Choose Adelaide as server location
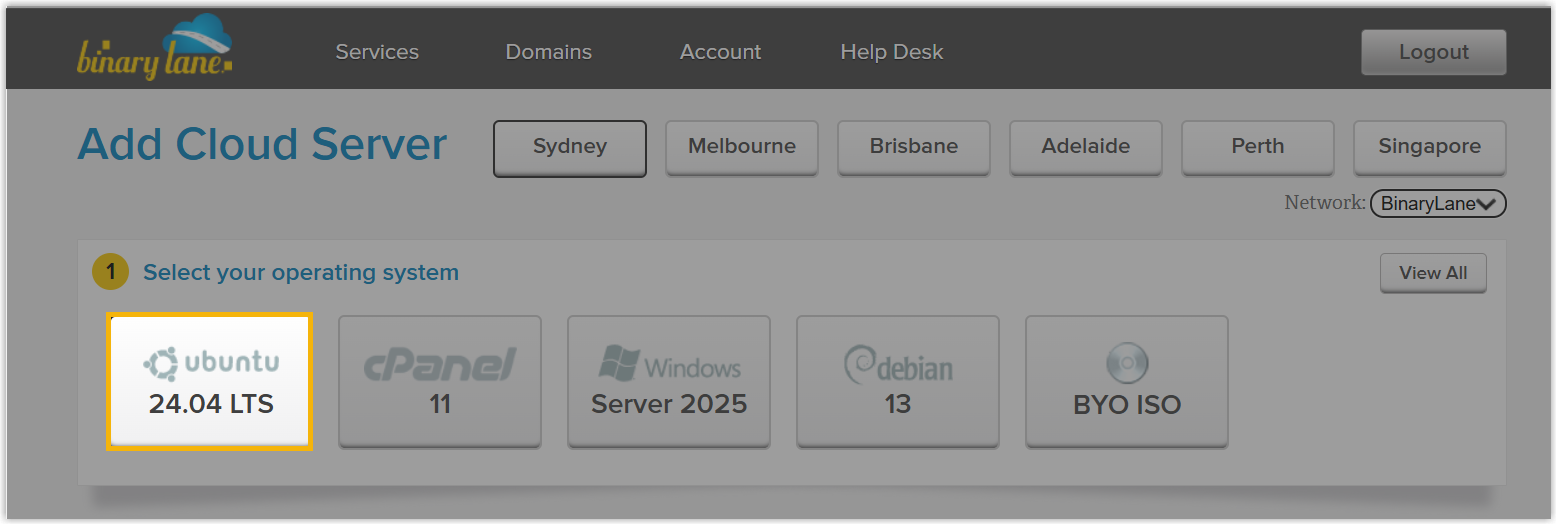Image resolution: width=1557 pixels, height=525 pixels. tap(1086, 147)
